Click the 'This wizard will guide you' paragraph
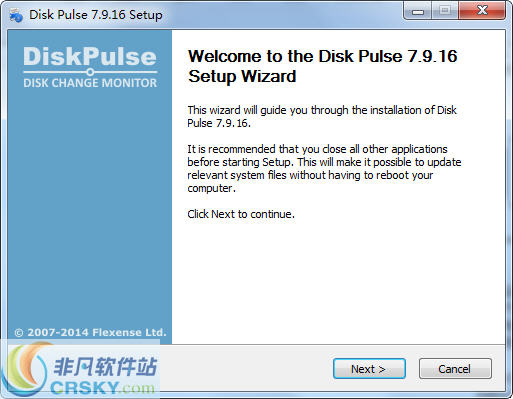Screen dimensions: 513x399 coord(322,116)
